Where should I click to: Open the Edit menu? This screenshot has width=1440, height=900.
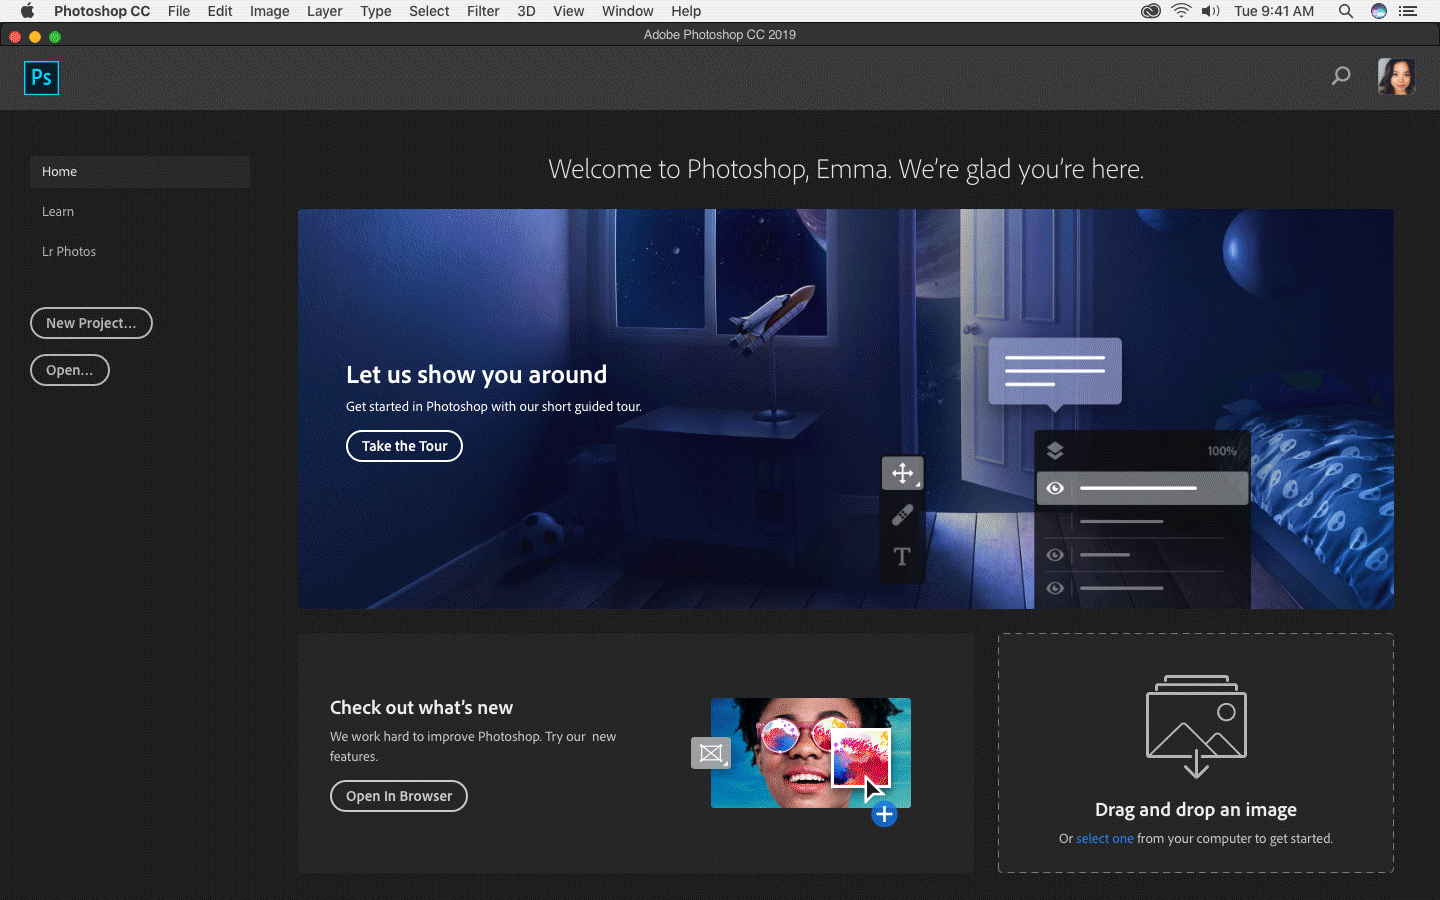coord(220,11)
